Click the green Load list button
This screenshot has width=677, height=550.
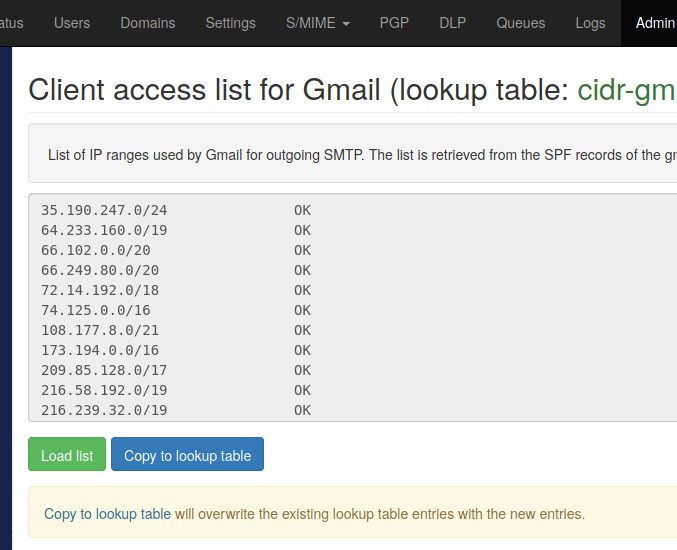pos(67,454)
